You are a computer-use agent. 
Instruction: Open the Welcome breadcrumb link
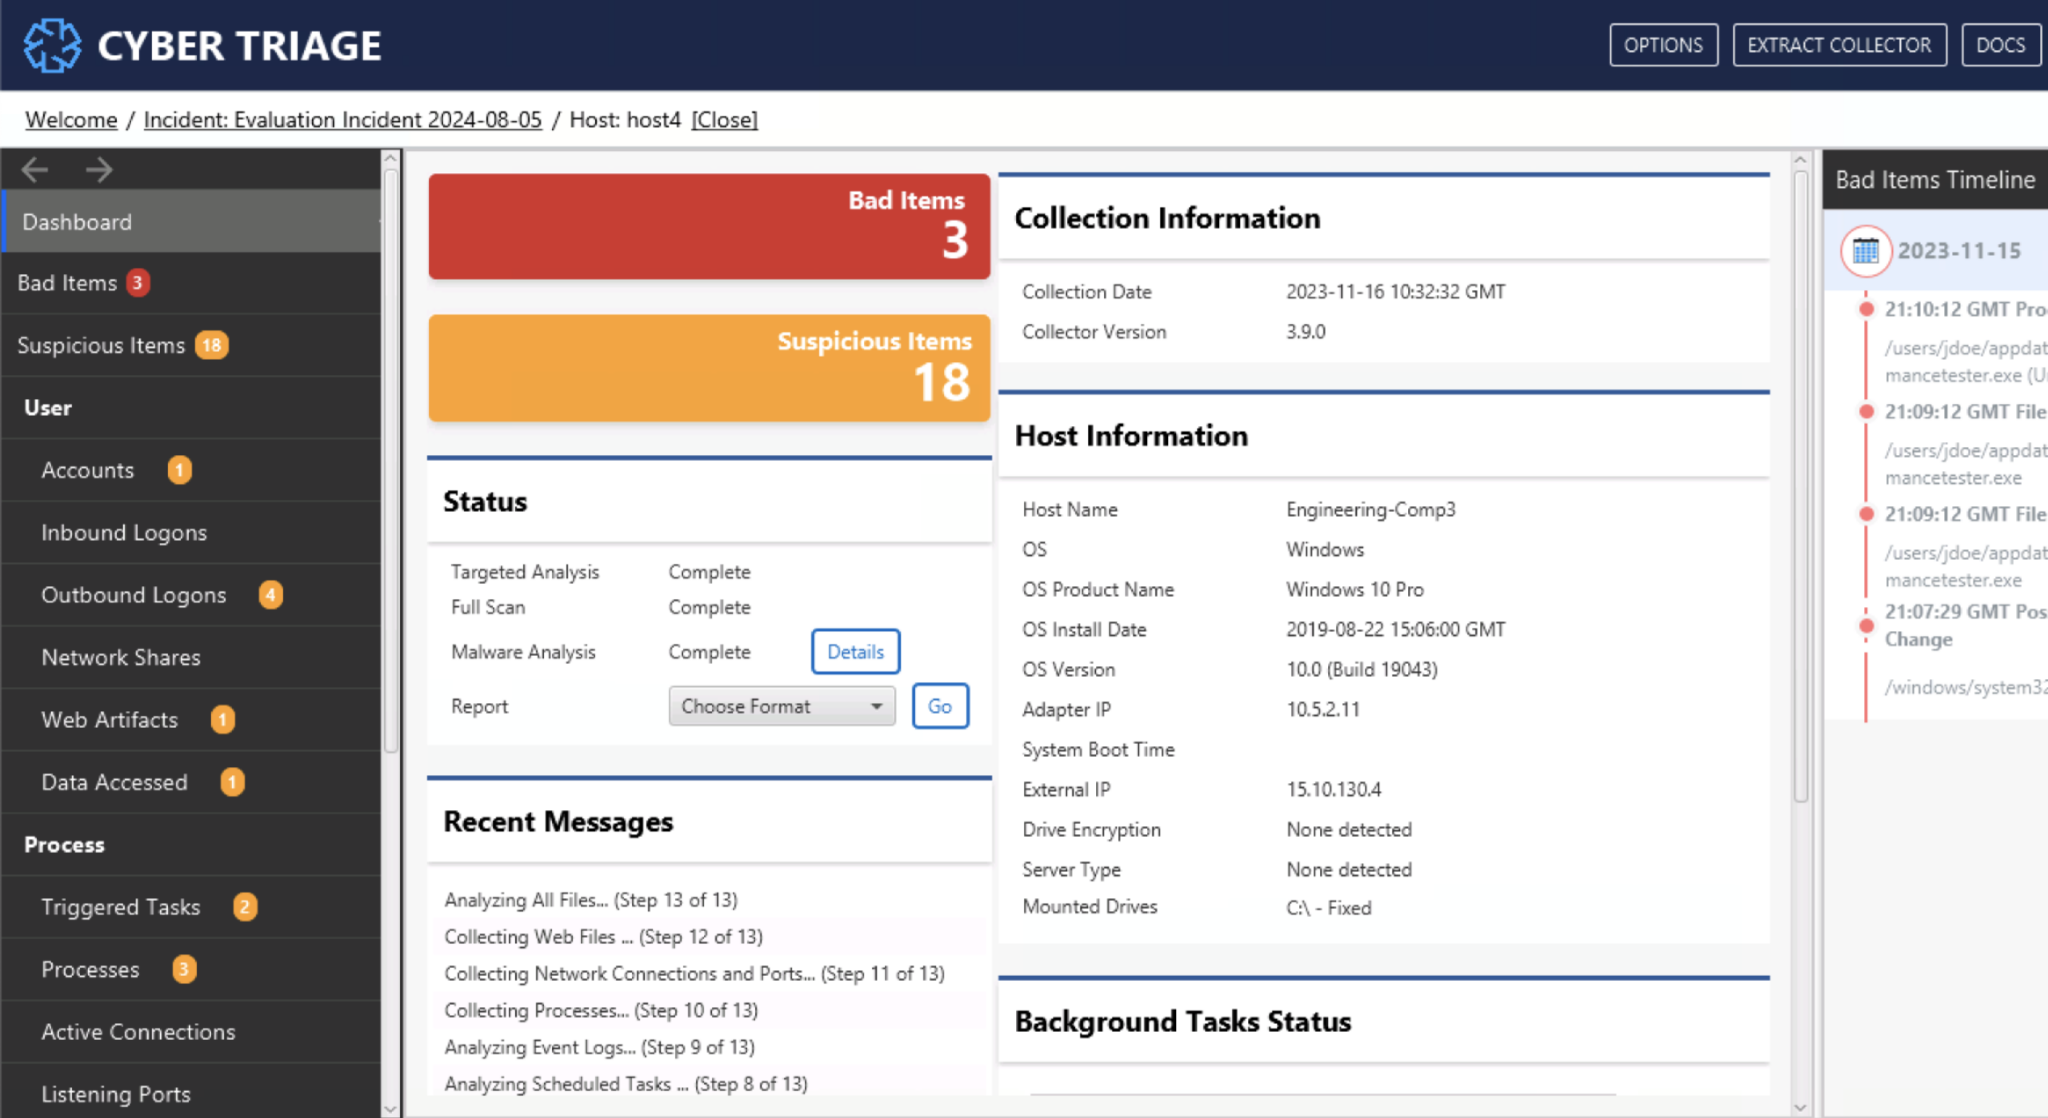point(70,119)
